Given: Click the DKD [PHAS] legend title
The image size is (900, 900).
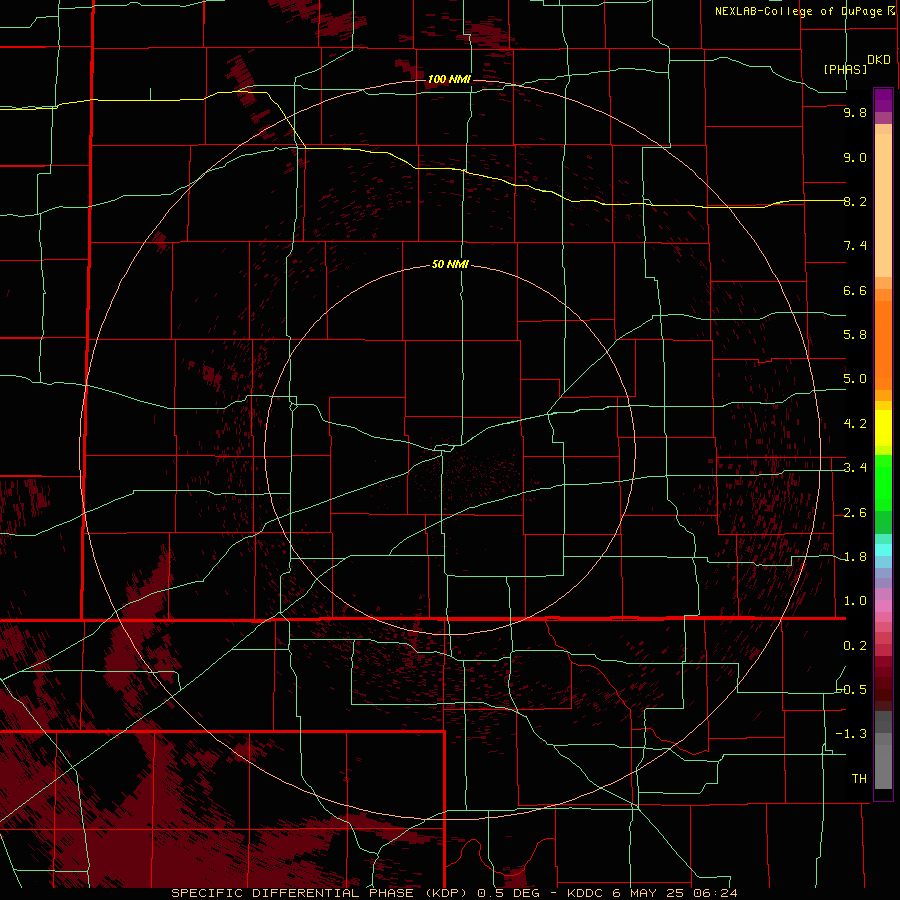Looking at the screenshot, I should pos(856,64).
